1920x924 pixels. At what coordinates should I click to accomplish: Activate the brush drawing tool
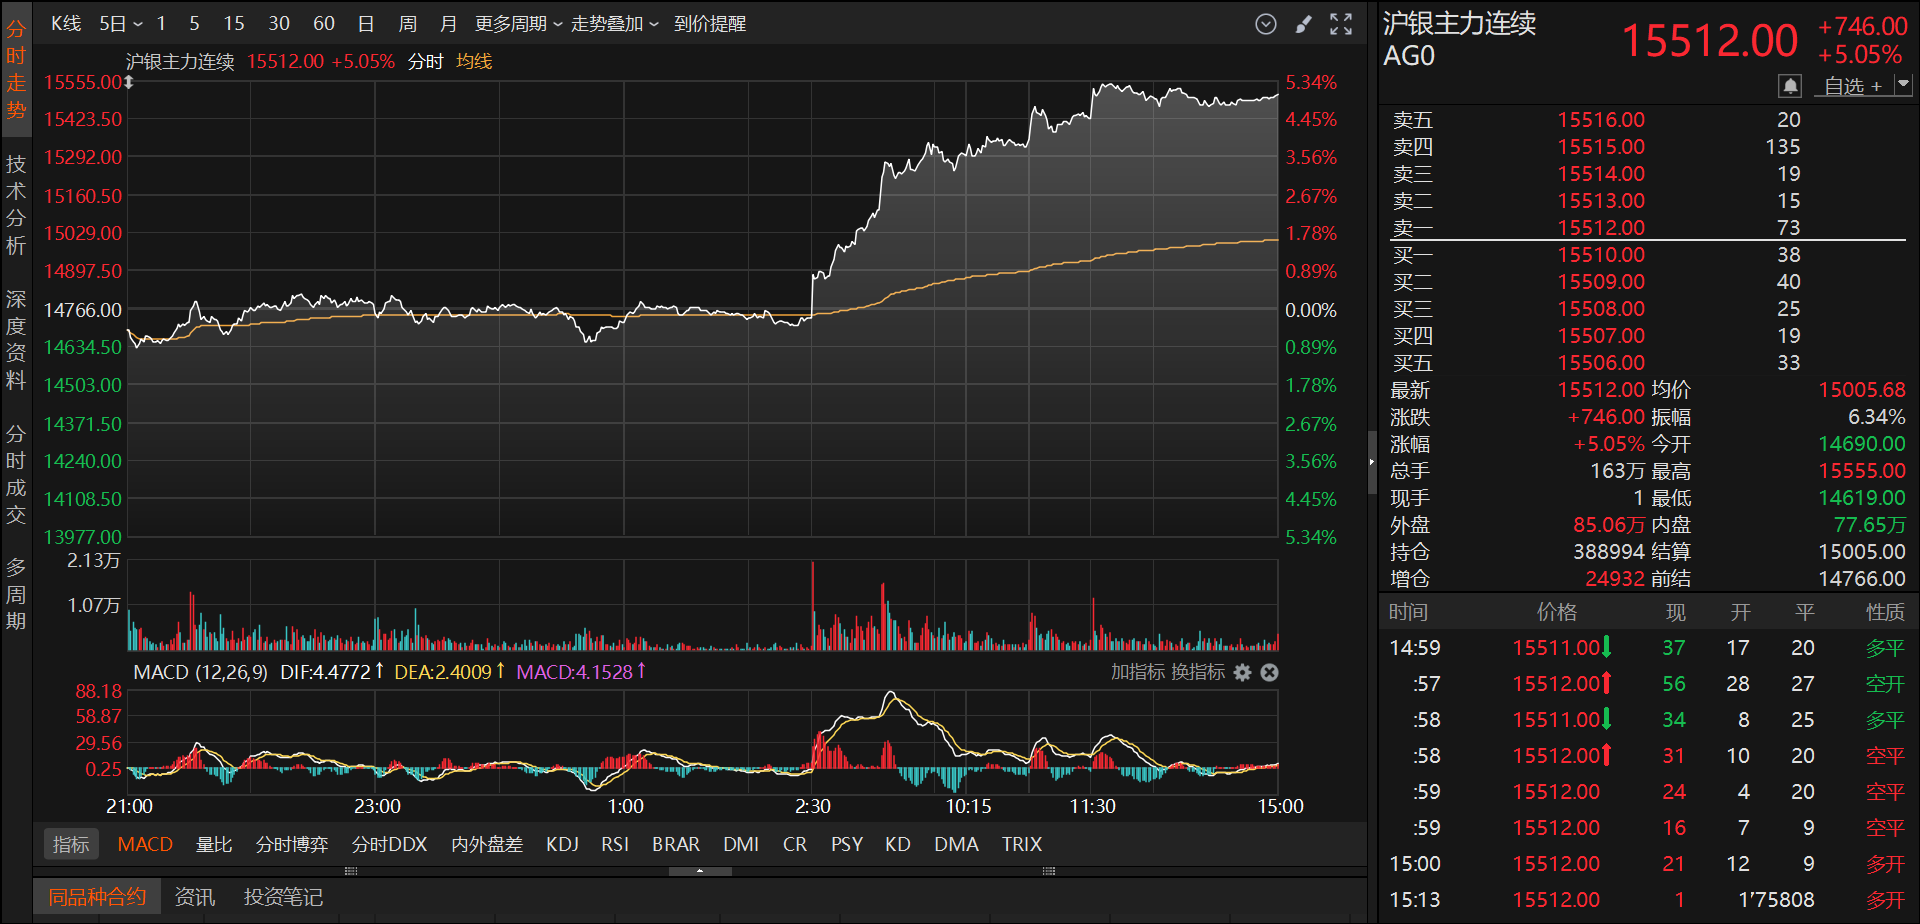[x=1304, y=24]
